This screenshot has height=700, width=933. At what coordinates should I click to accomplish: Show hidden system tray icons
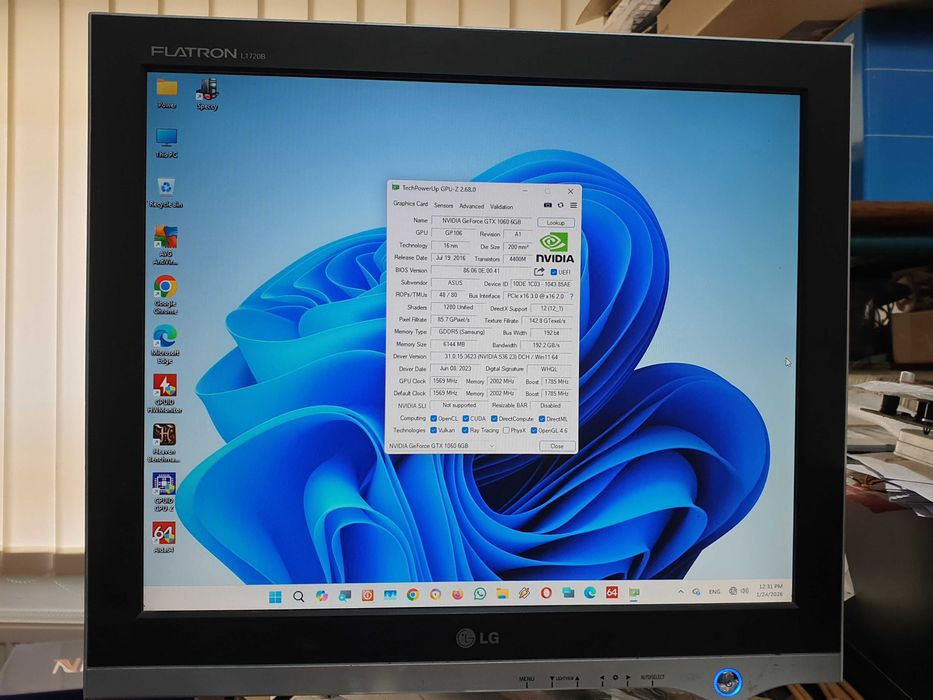pos(681,592)
